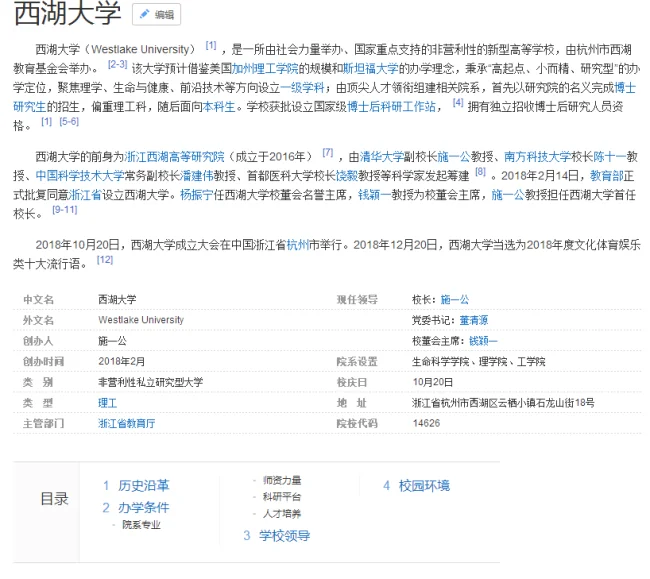Screen dimensions: 650x579
Task: Click the citation marker [4]
Action: (x=458, y=102)
